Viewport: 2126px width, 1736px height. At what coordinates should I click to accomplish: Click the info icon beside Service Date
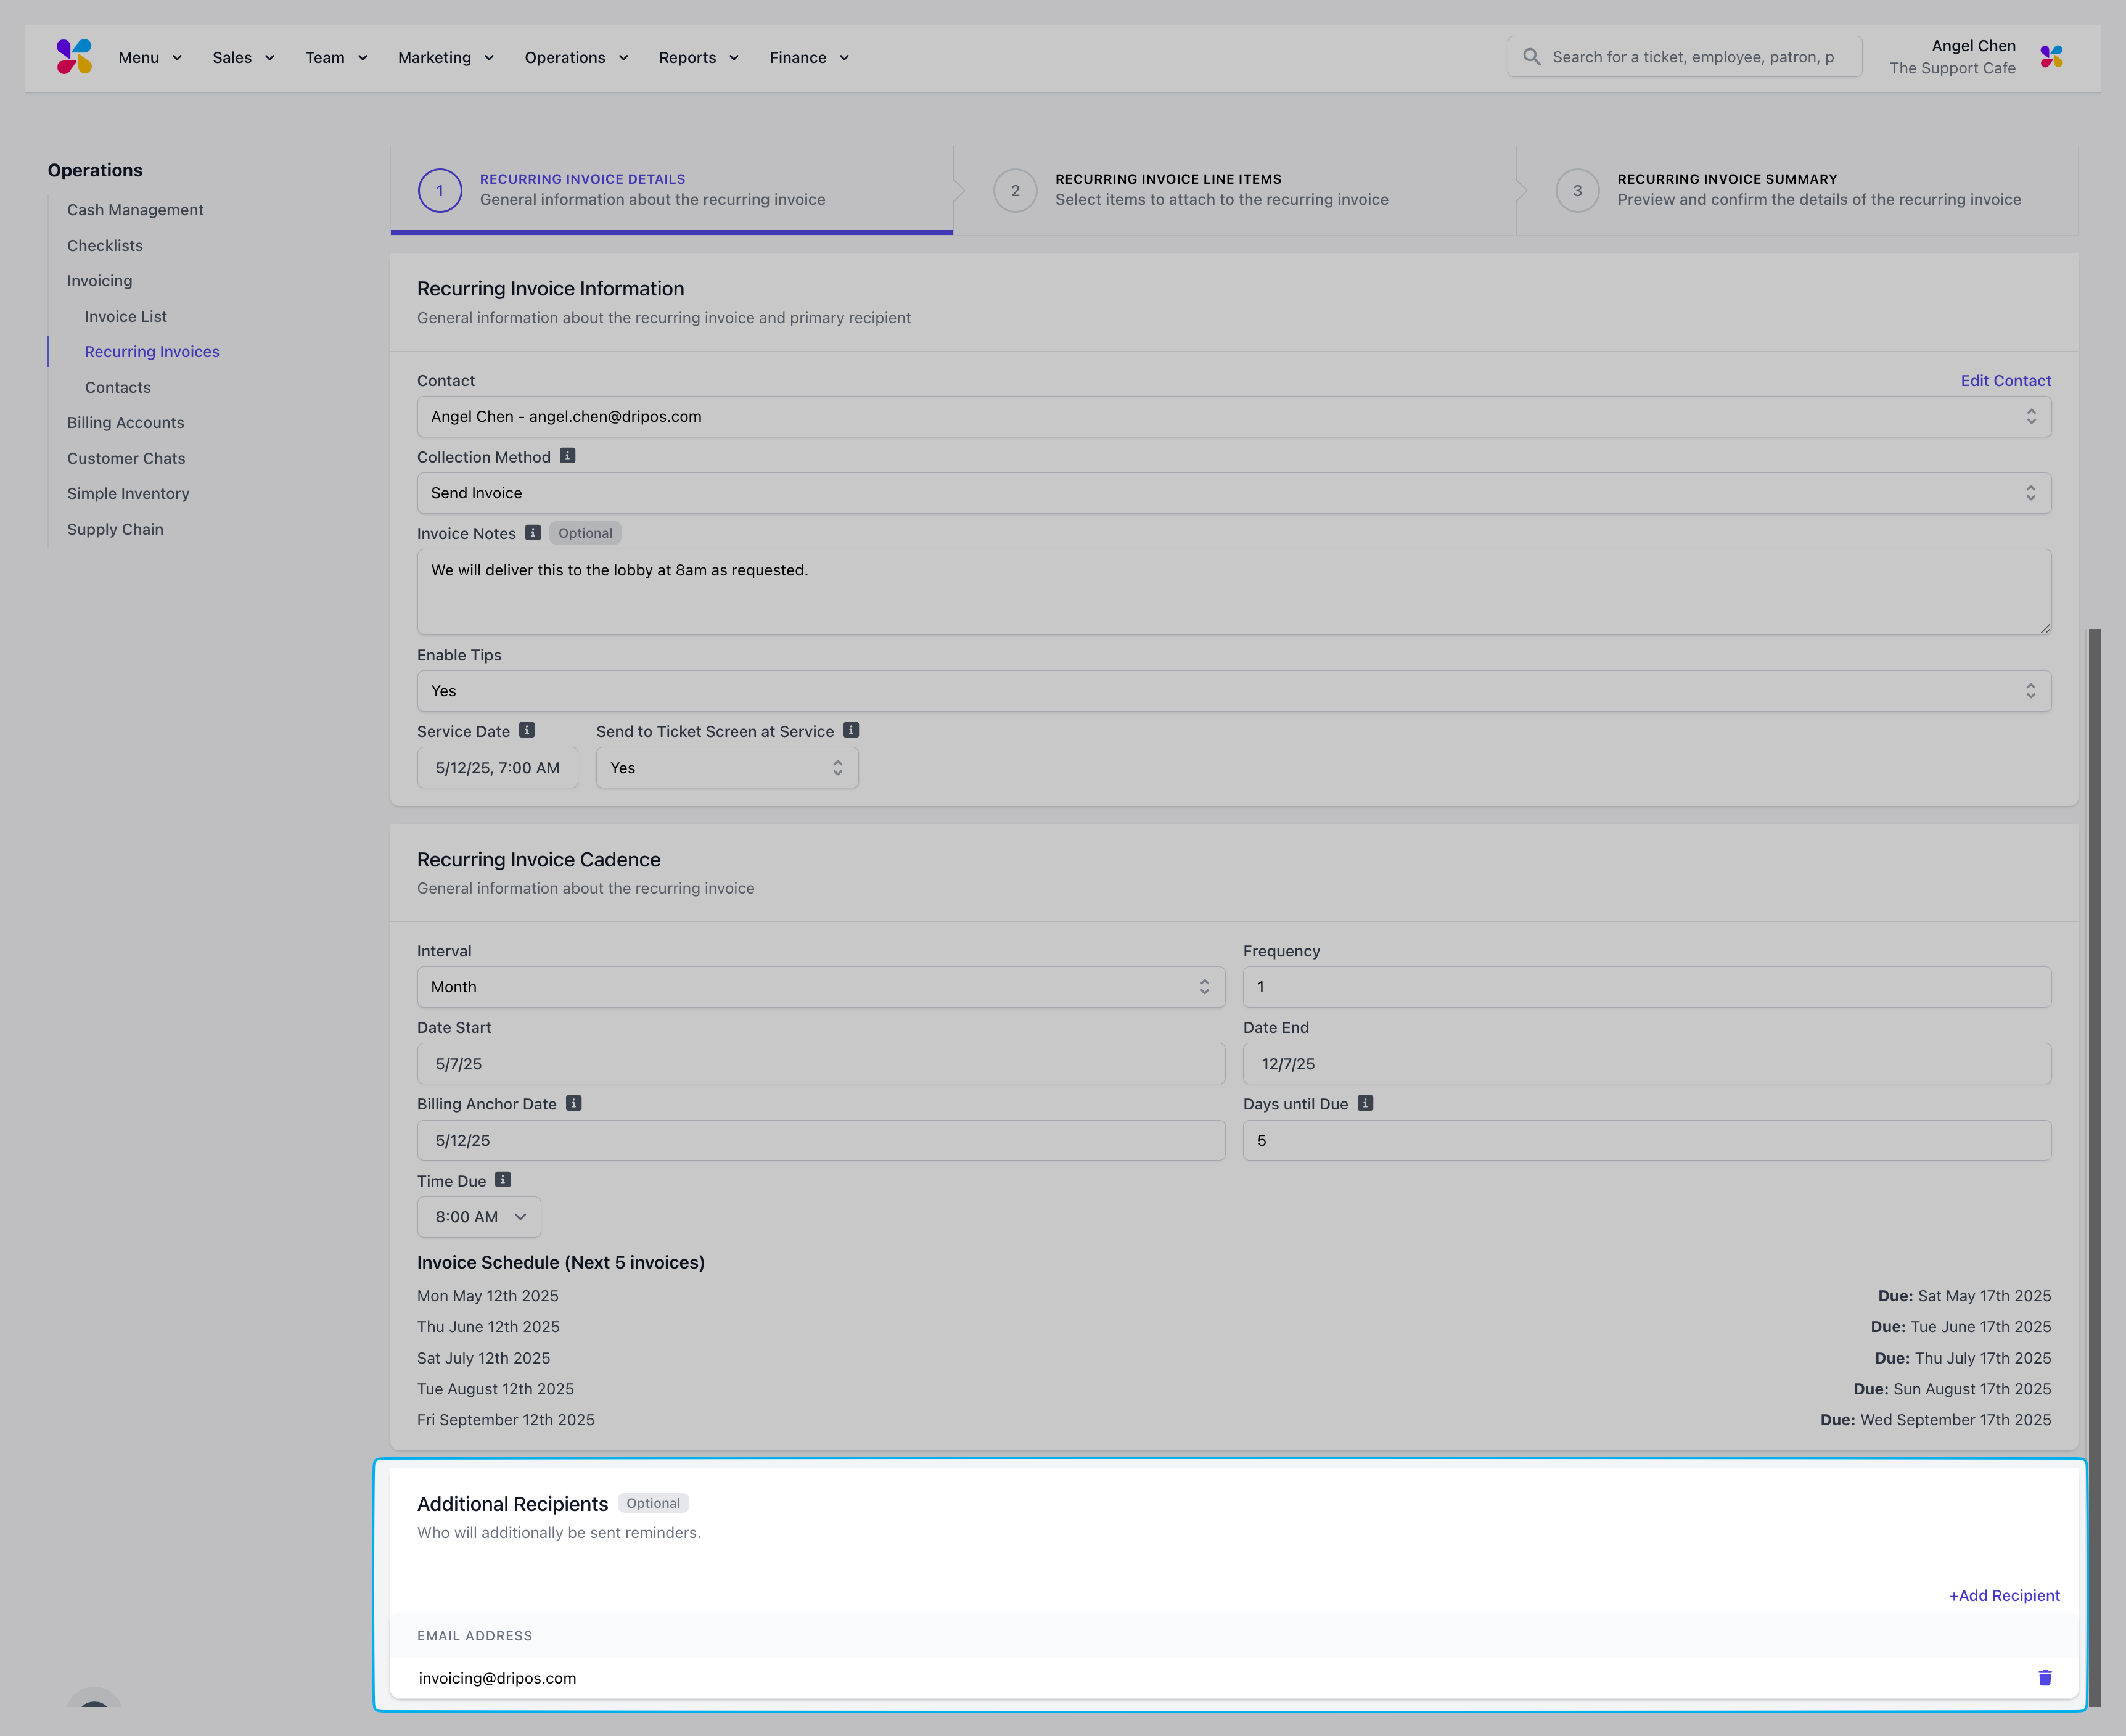527,731
